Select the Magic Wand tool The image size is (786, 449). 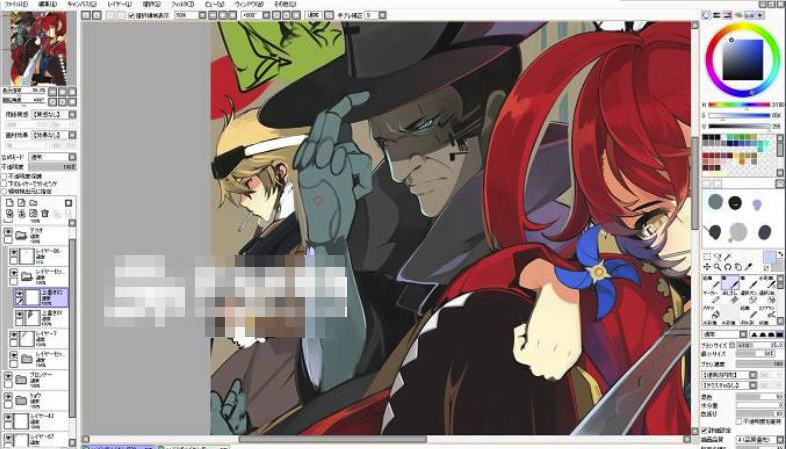pyautogui.click(x=728, y=257)
